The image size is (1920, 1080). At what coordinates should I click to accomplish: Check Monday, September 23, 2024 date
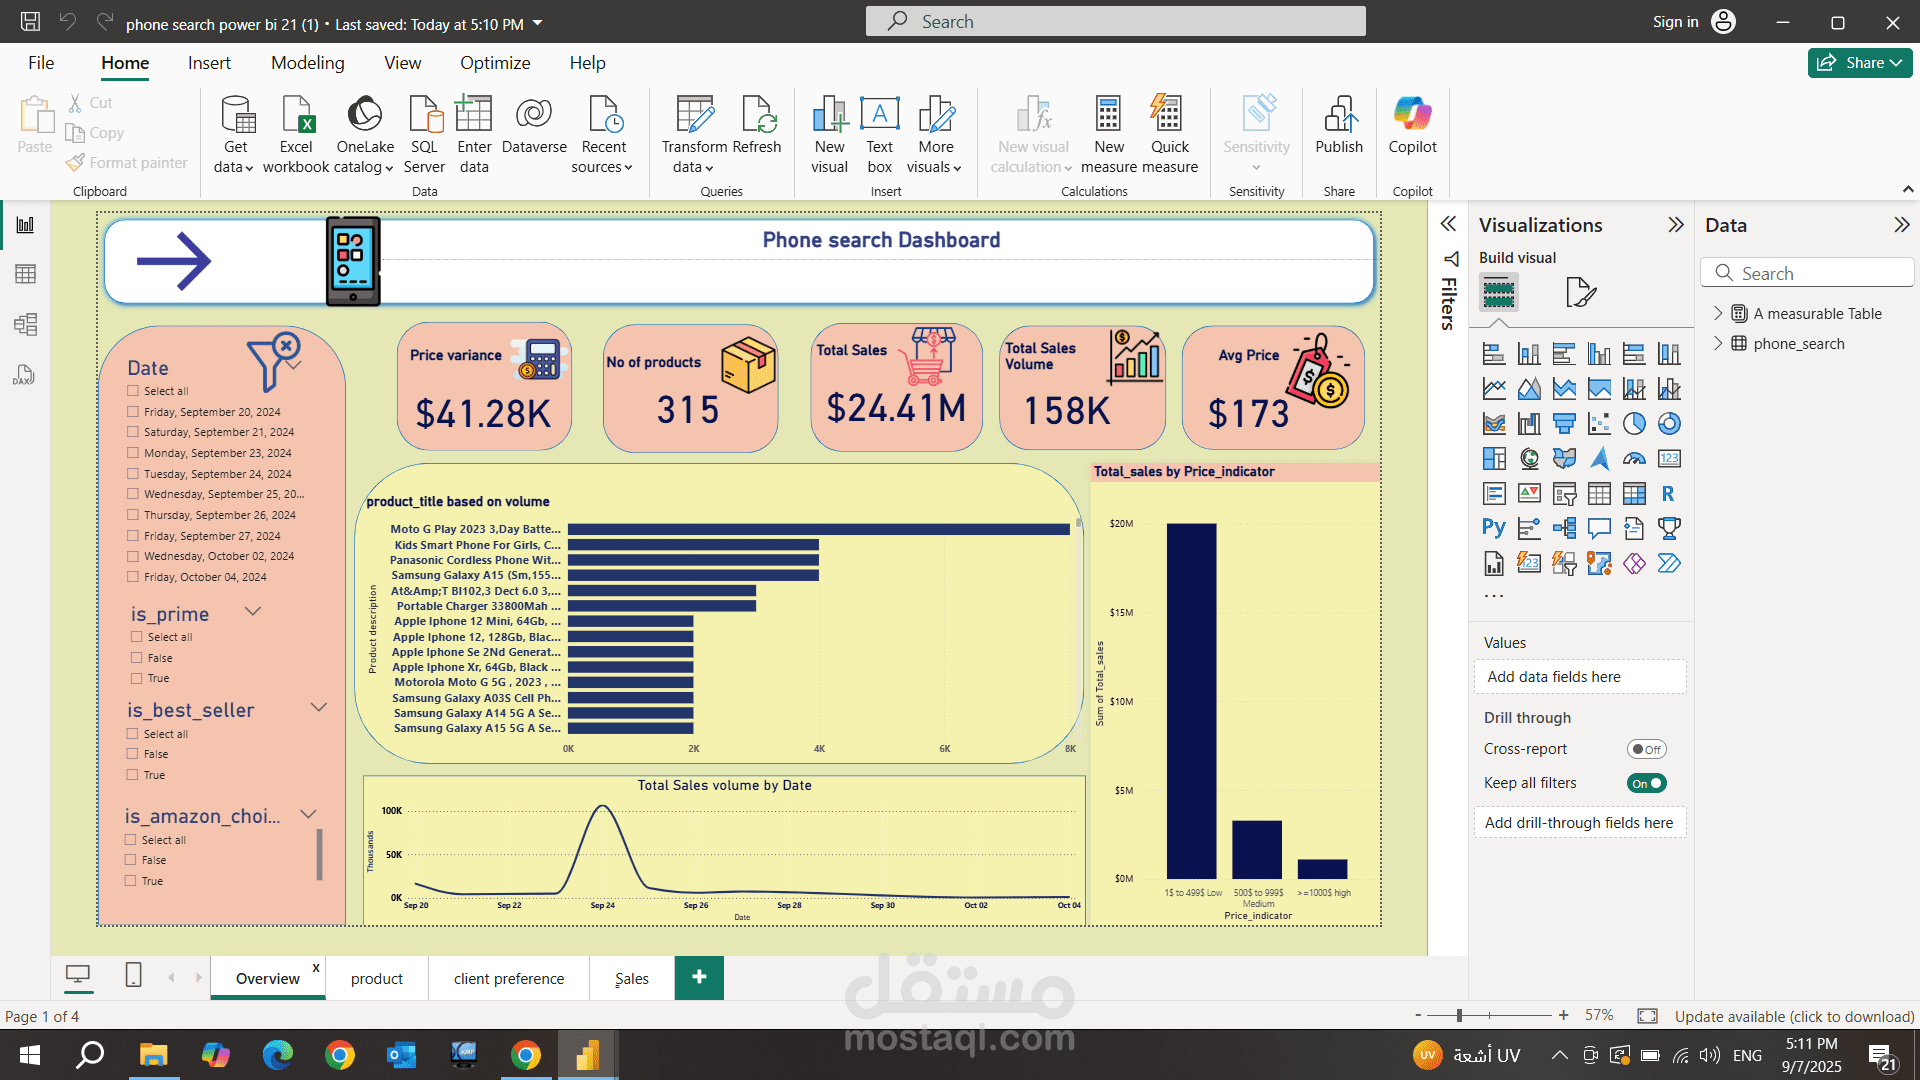(x=133, y=452)
